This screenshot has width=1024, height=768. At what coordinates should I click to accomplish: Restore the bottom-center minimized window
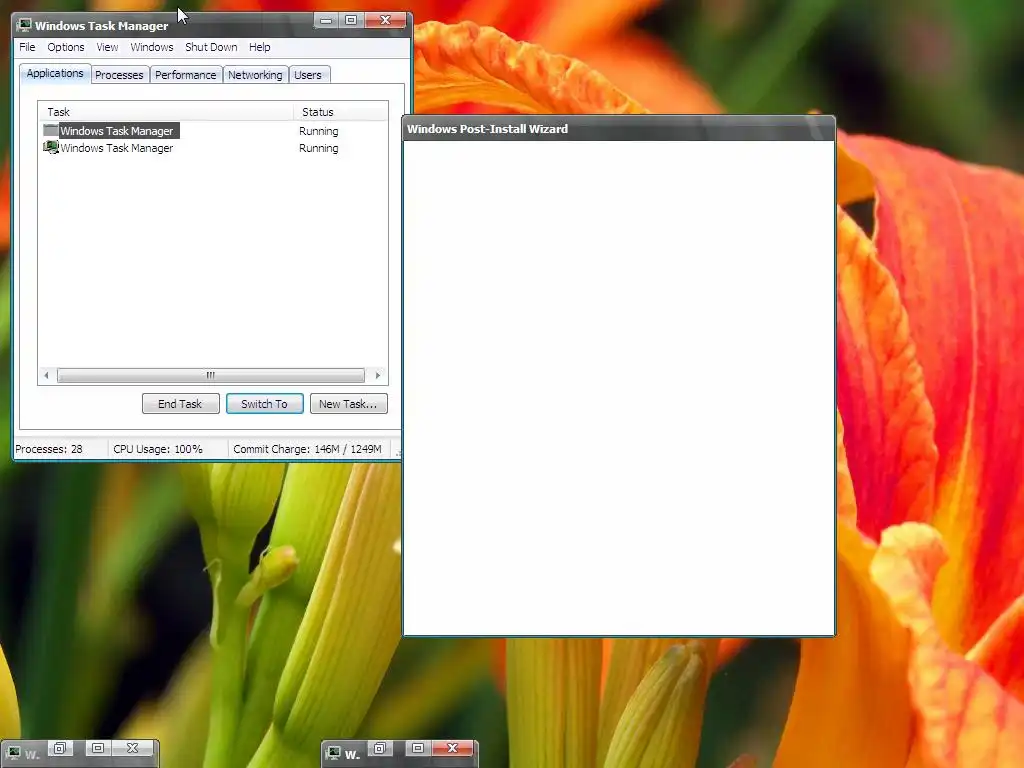click(379, 748)
